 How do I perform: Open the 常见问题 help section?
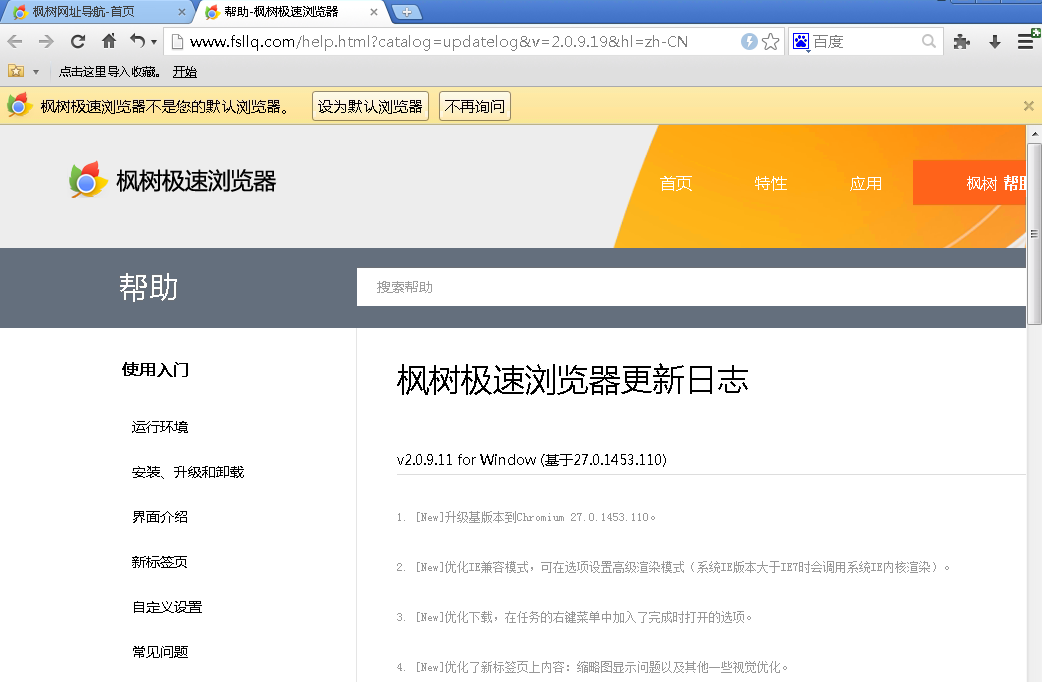pos(159,651)
